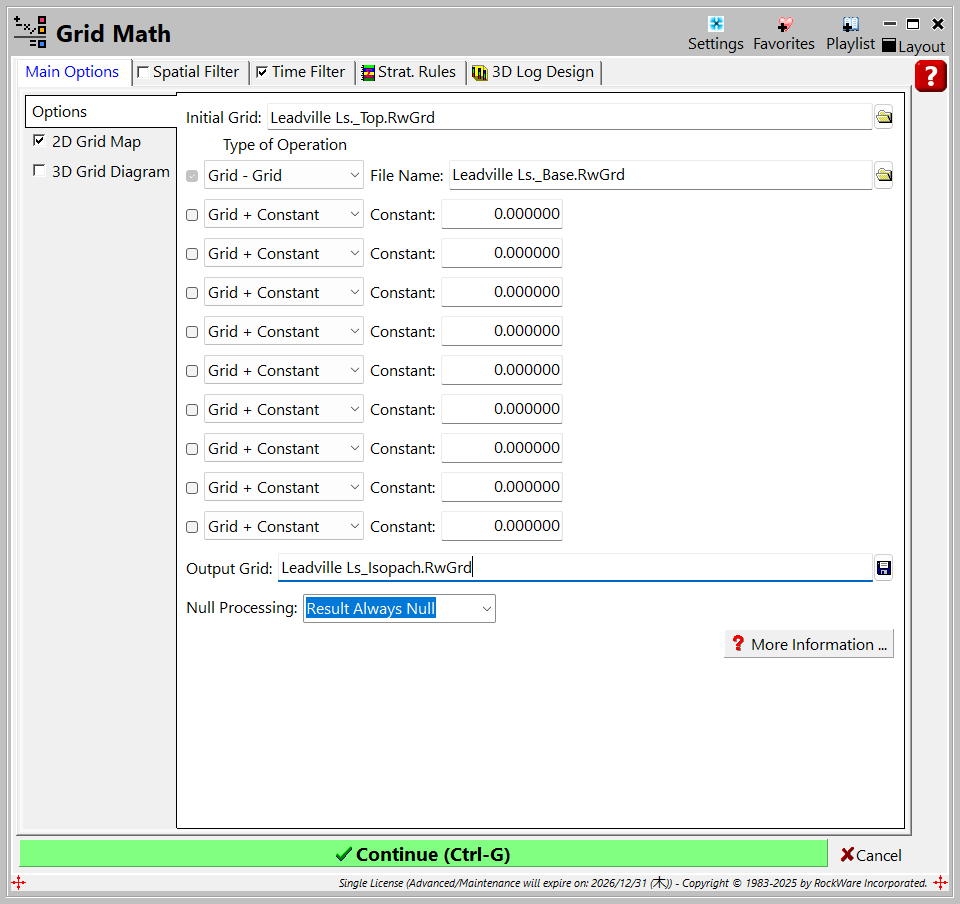960x904 pixels.
Task: Switch to the 3D Log Design tab
Action: (533, 72)
